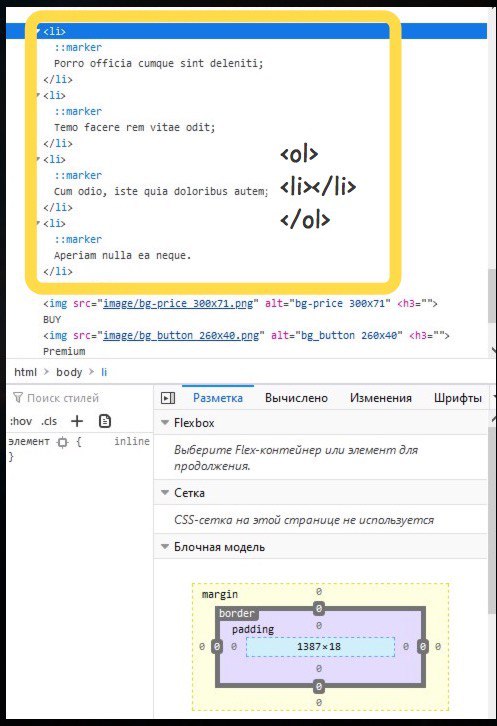
Task: Click the layout panel vertical scrollbar
Action: click(492, 519)
